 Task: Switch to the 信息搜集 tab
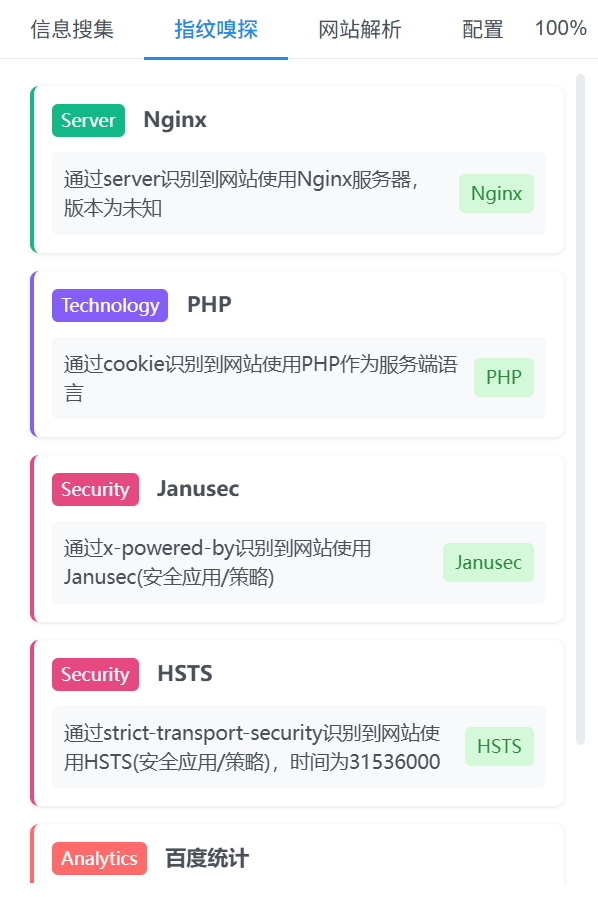point(72,29)
